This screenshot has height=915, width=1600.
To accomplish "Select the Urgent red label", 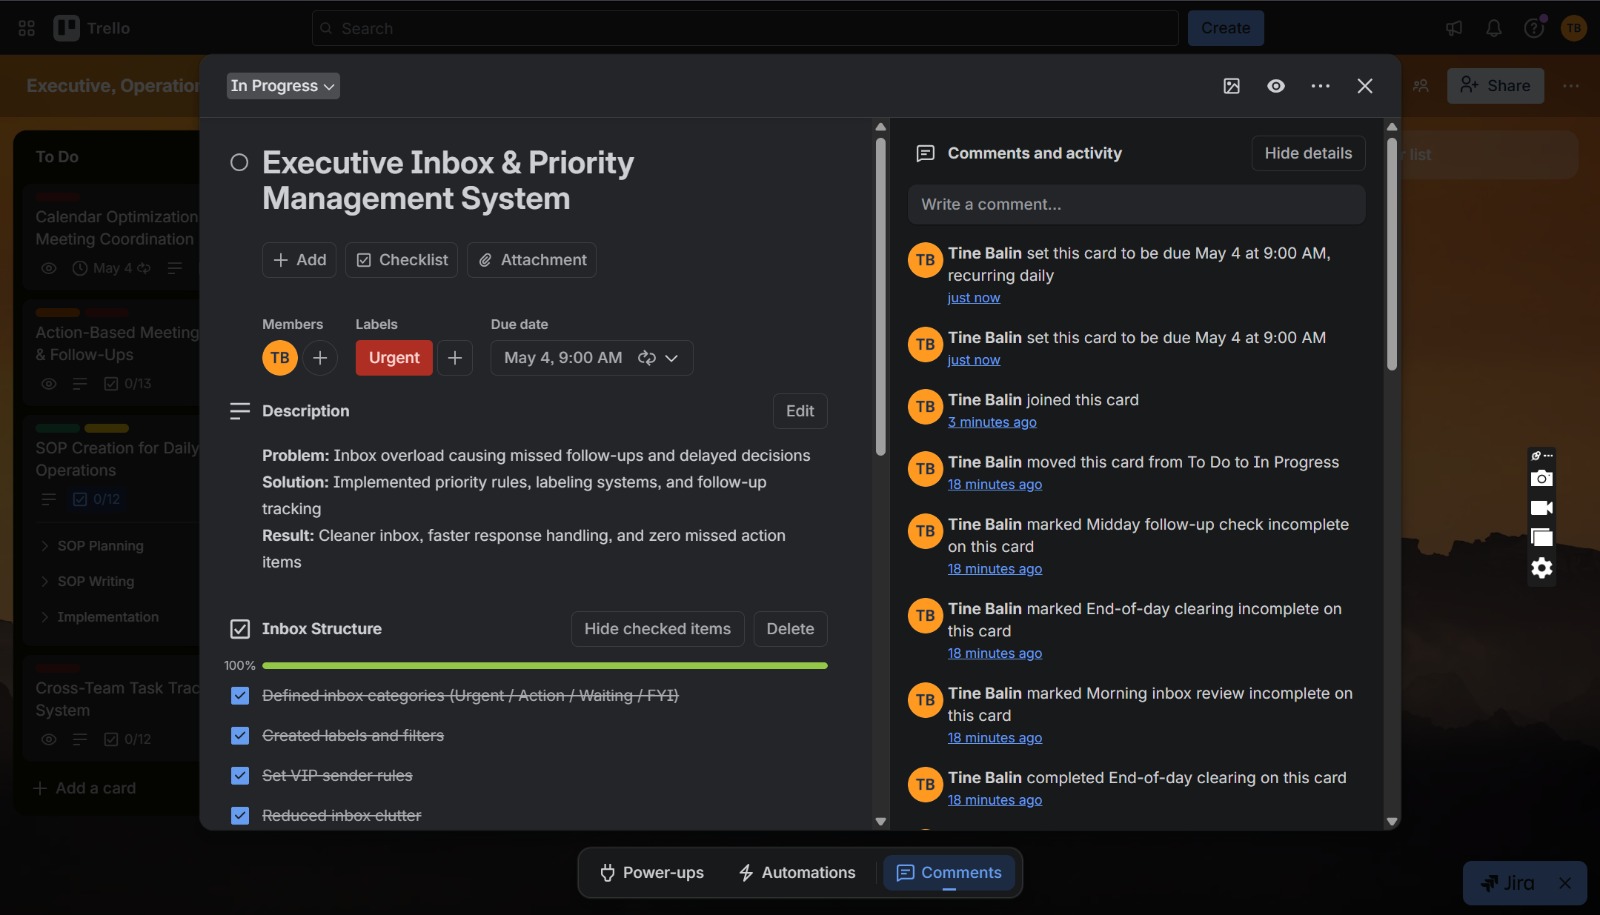I will tap(394, 358).
